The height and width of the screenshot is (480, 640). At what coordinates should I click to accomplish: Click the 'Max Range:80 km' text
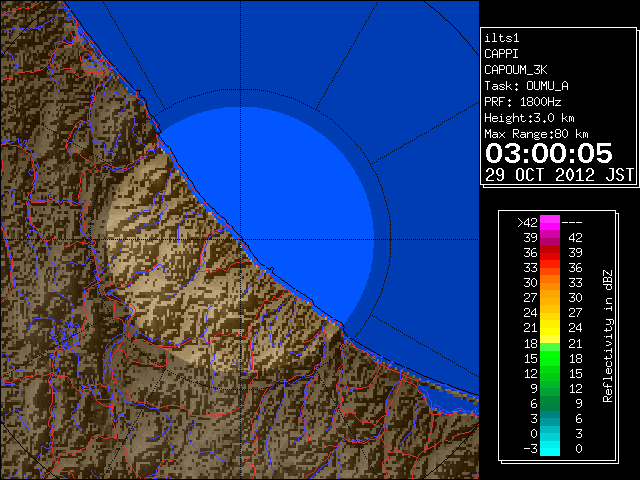[536, 134]
